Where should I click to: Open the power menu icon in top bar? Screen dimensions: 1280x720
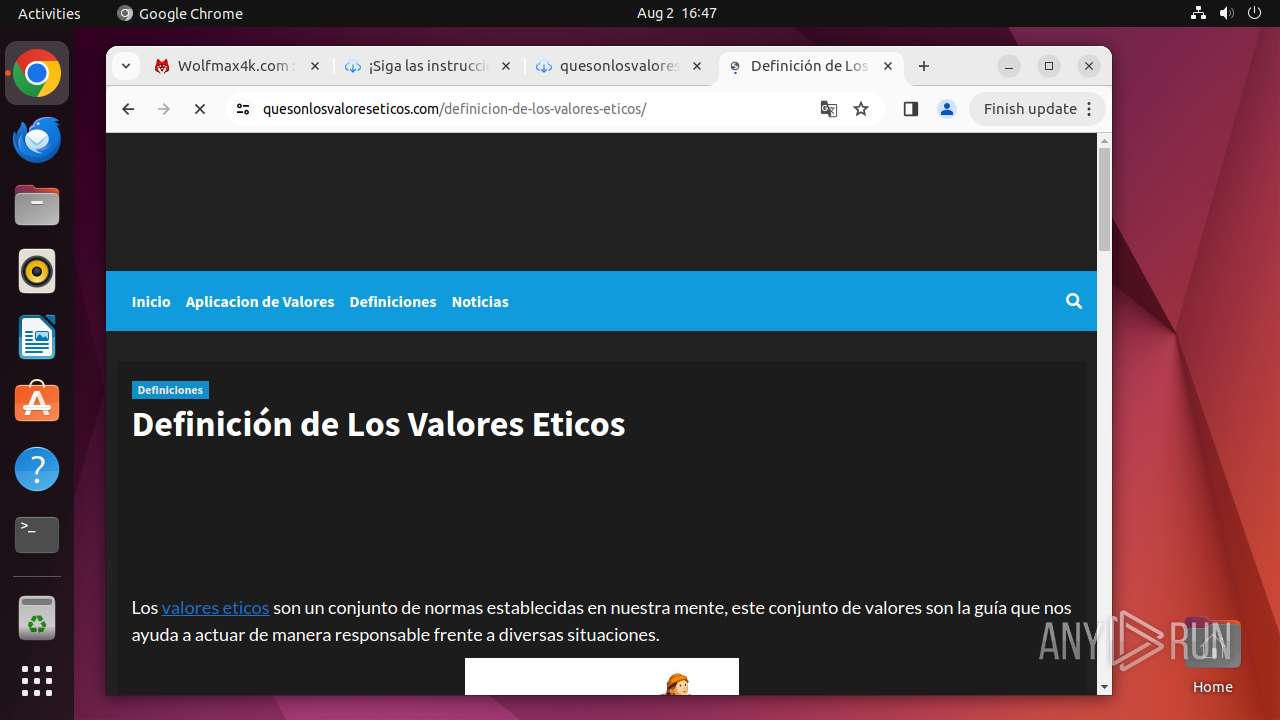coord(1254,13)
